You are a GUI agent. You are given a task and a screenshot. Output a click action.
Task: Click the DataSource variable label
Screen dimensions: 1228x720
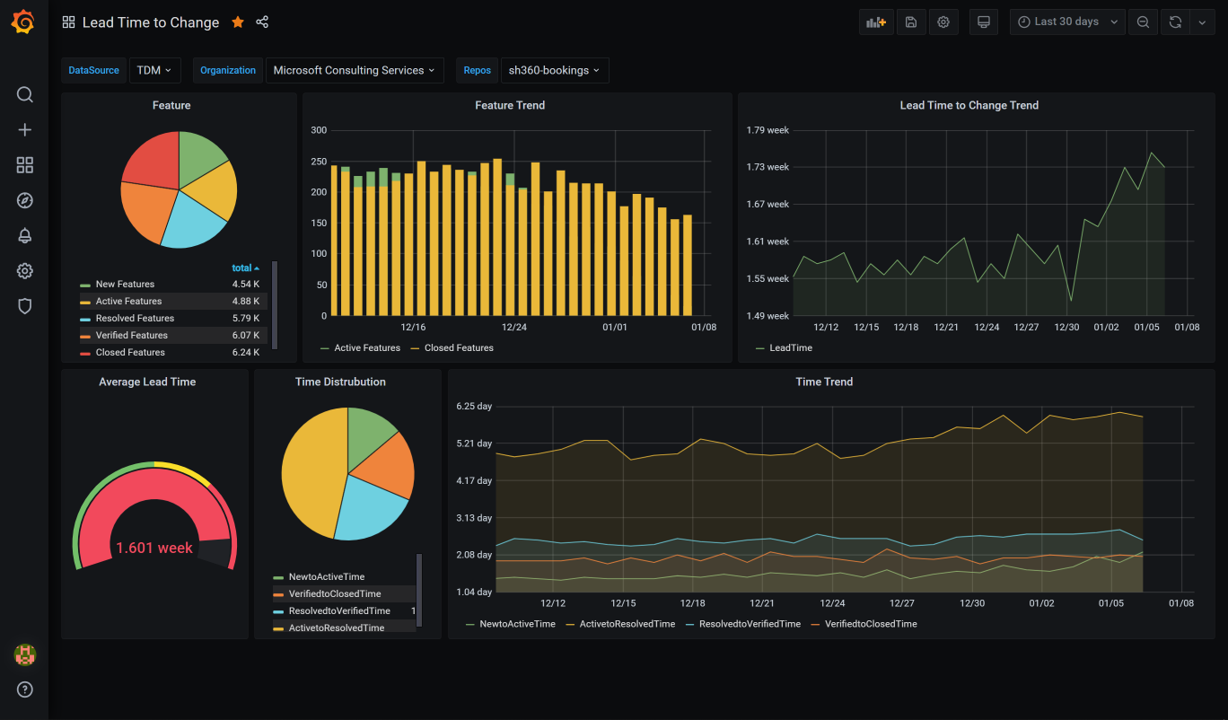coord(94,70)
